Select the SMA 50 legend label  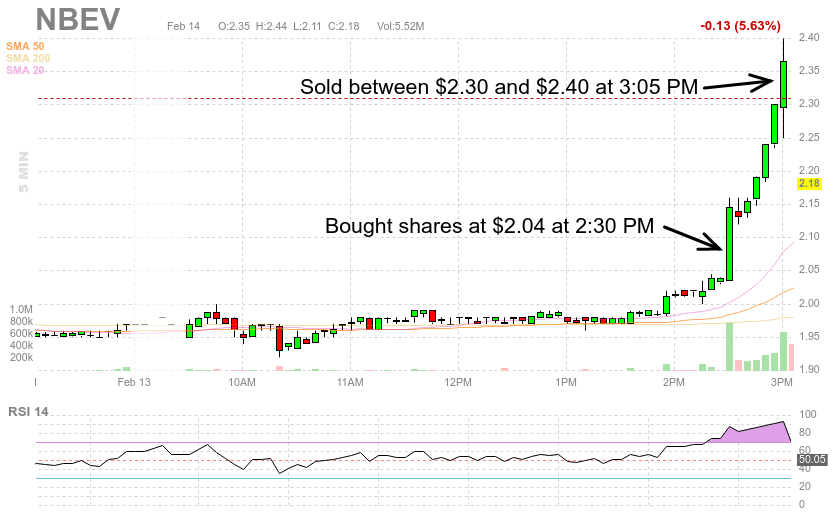tap(25, 46)
